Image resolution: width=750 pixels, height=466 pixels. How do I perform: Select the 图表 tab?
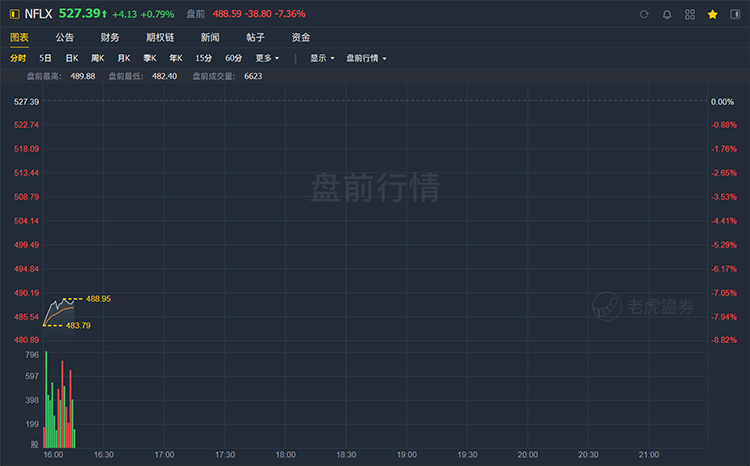pyautogui.click(x=20, y=37)
